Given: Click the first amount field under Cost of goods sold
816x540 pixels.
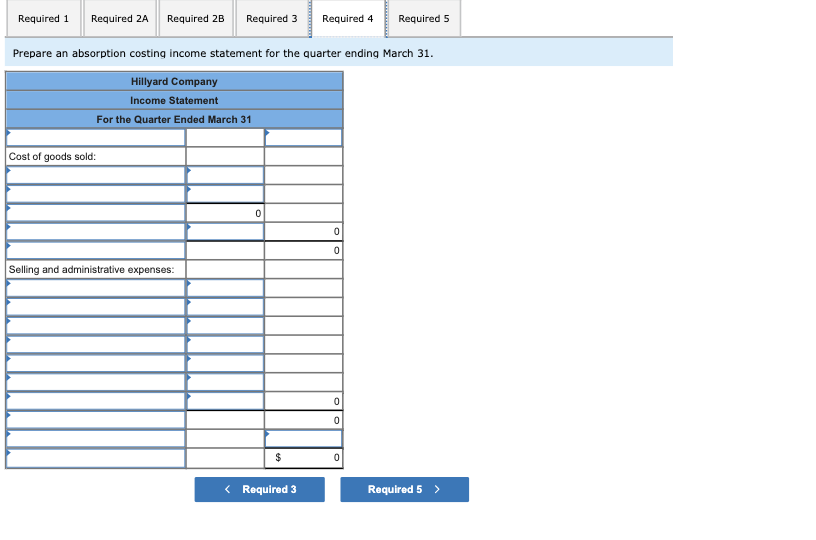Looking at the screenshot, I should click(x=225, y=175).
